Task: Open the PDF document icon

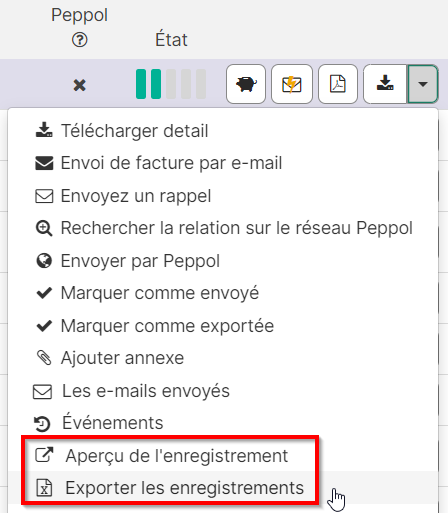Action: (338, 84)
